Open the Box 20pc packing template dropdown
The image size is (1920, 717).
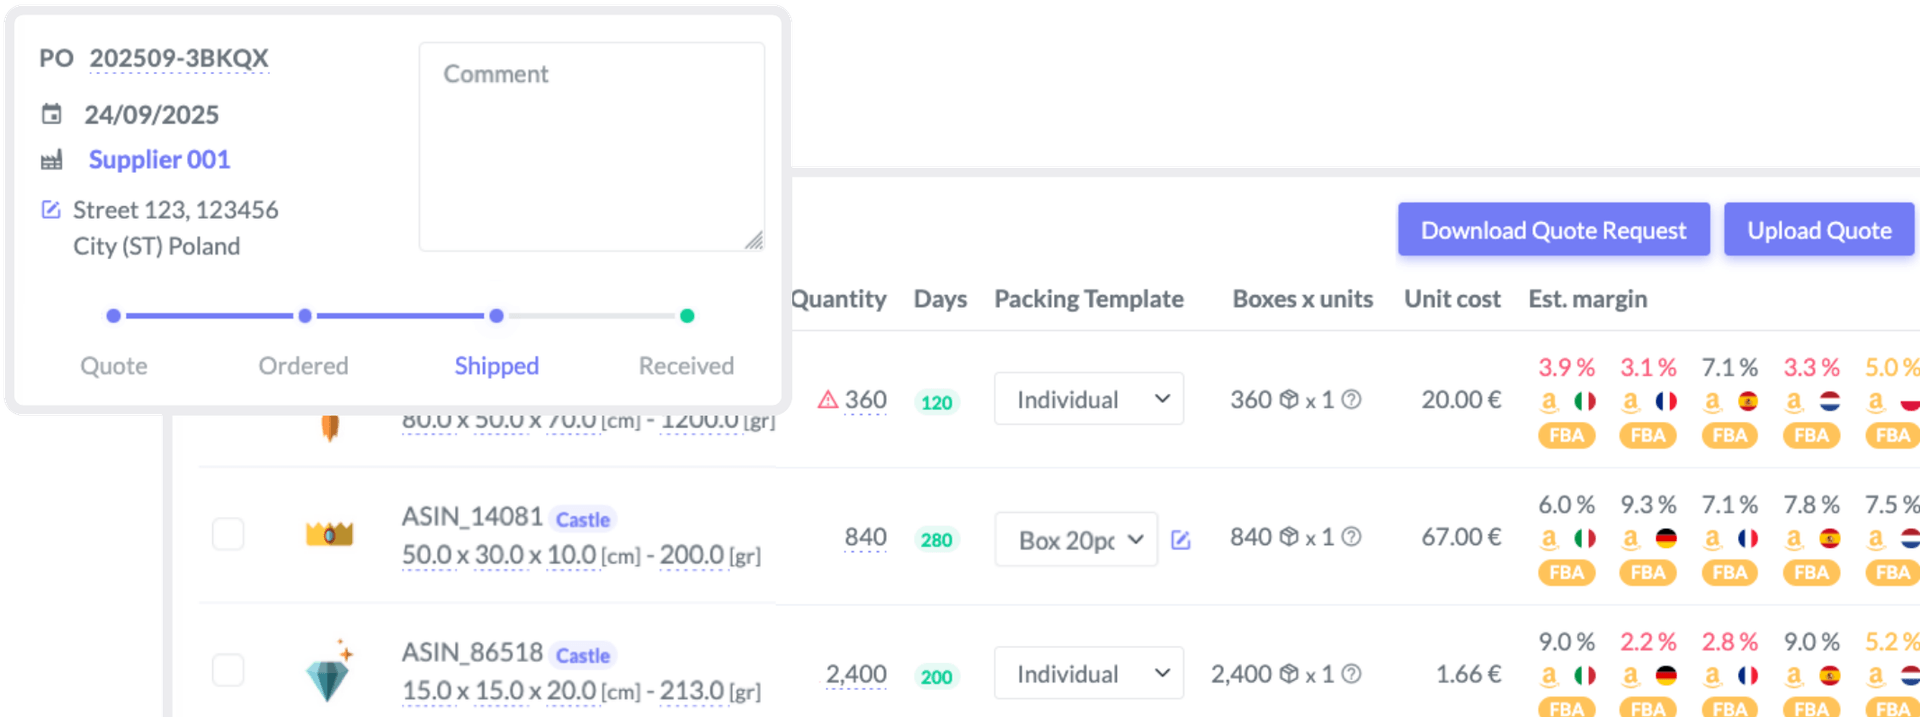click(x=1076, y=540)
